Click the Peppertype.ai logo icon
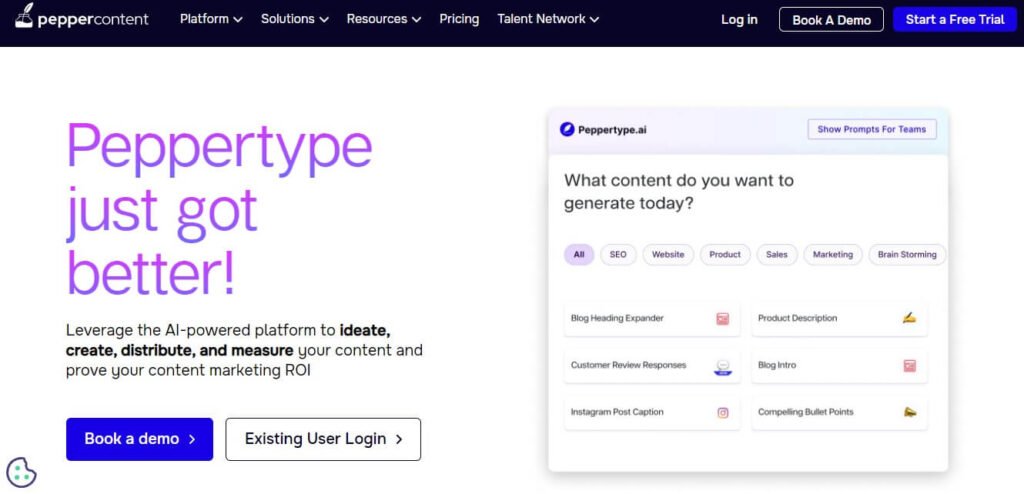The width and height of the screenshot is (1024, 494). coord(567,129)
